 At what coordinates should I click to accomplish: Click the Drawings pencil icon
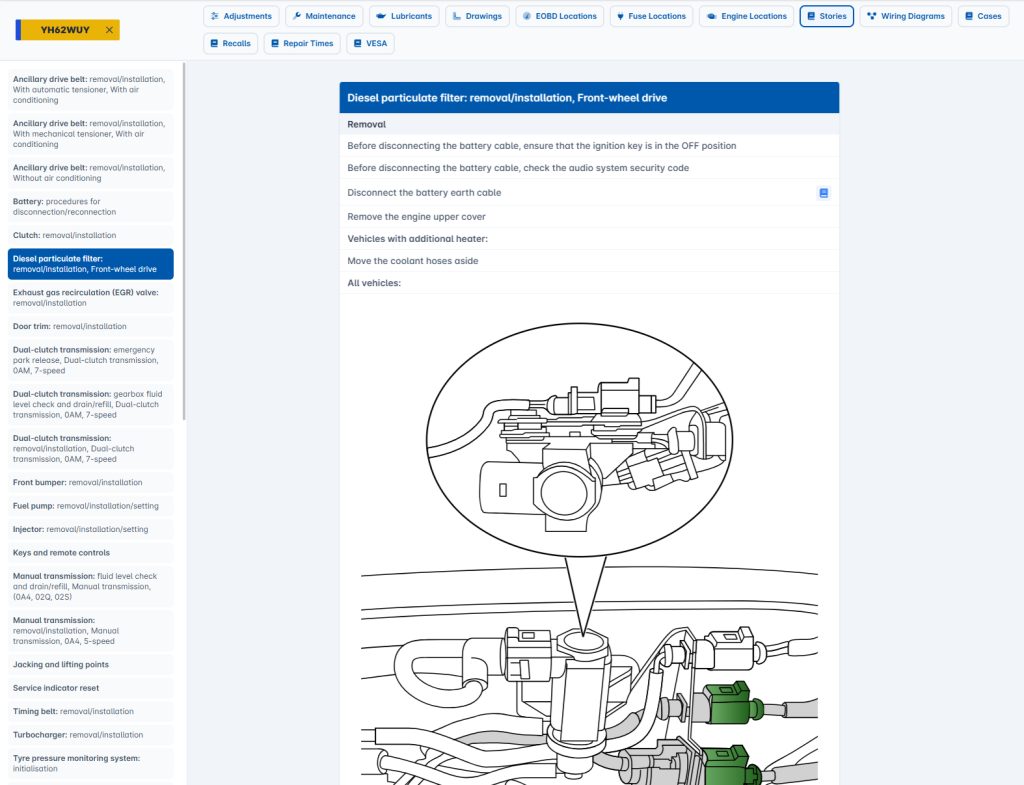pyautogui.click(x=457, y=16)
